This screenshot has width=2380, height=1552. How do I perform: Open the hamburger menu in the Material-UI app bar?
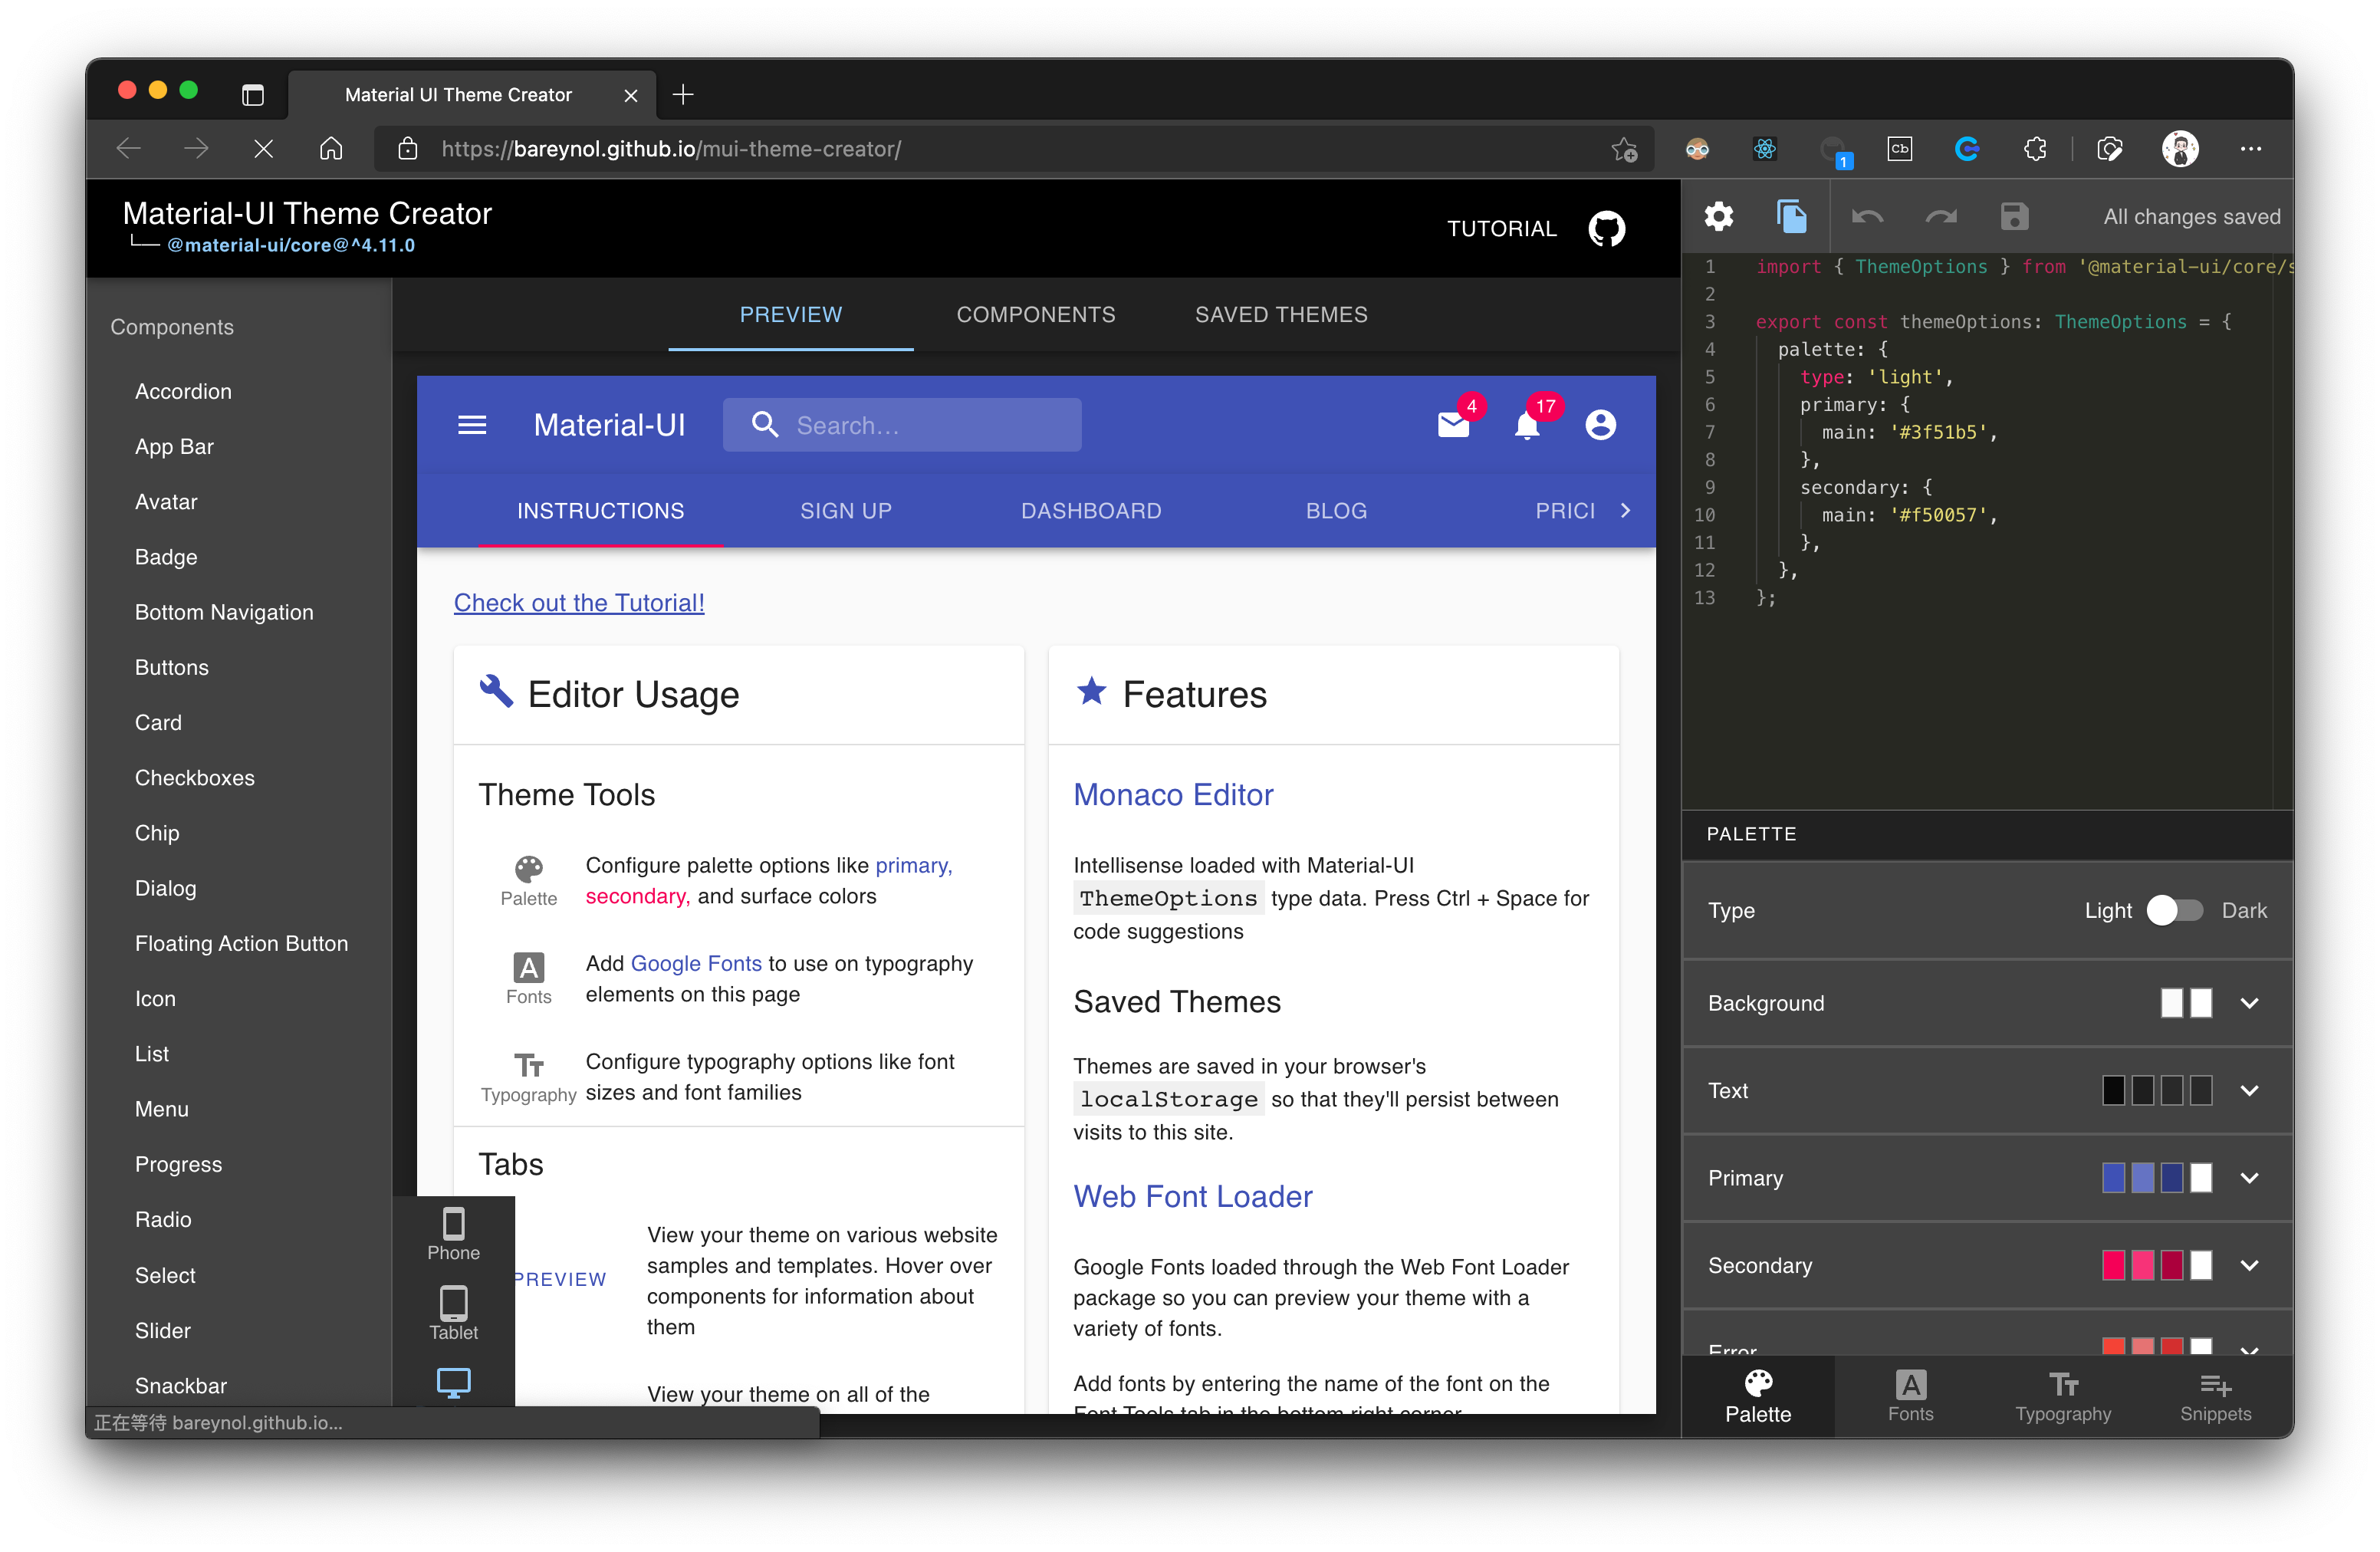click(472, 425)
